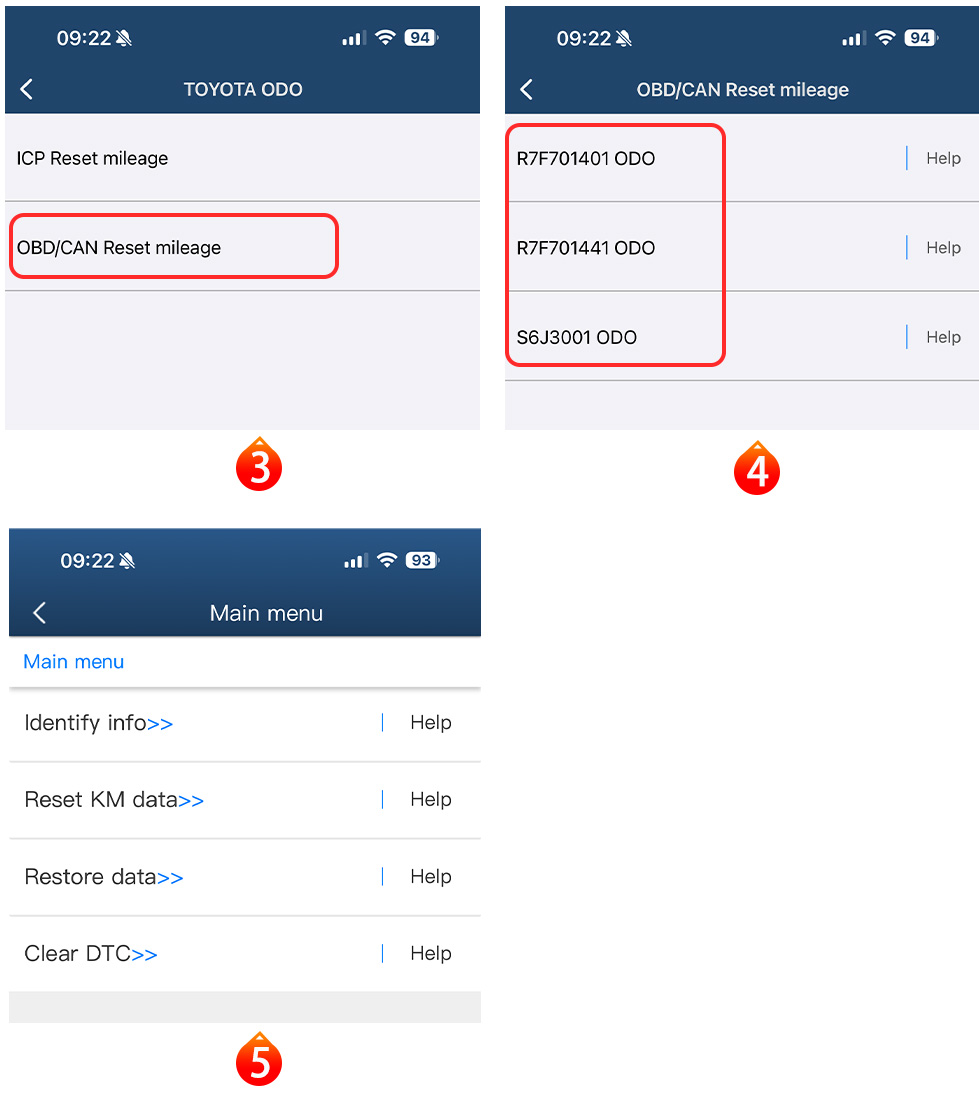The height and width of the screenshot is (1113, 979).
Task: Select ICP Reset mileage option
Action: tap(242, 158)
